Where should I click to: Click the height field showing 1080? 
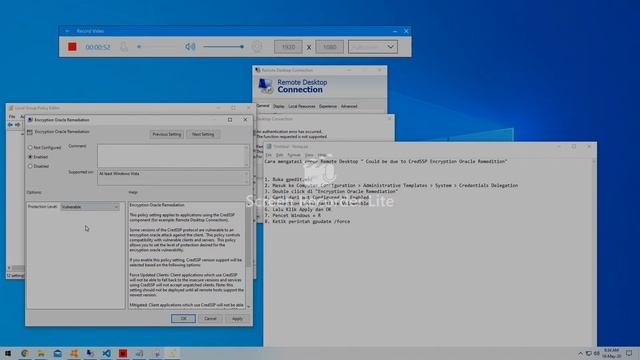pos(329,47)
